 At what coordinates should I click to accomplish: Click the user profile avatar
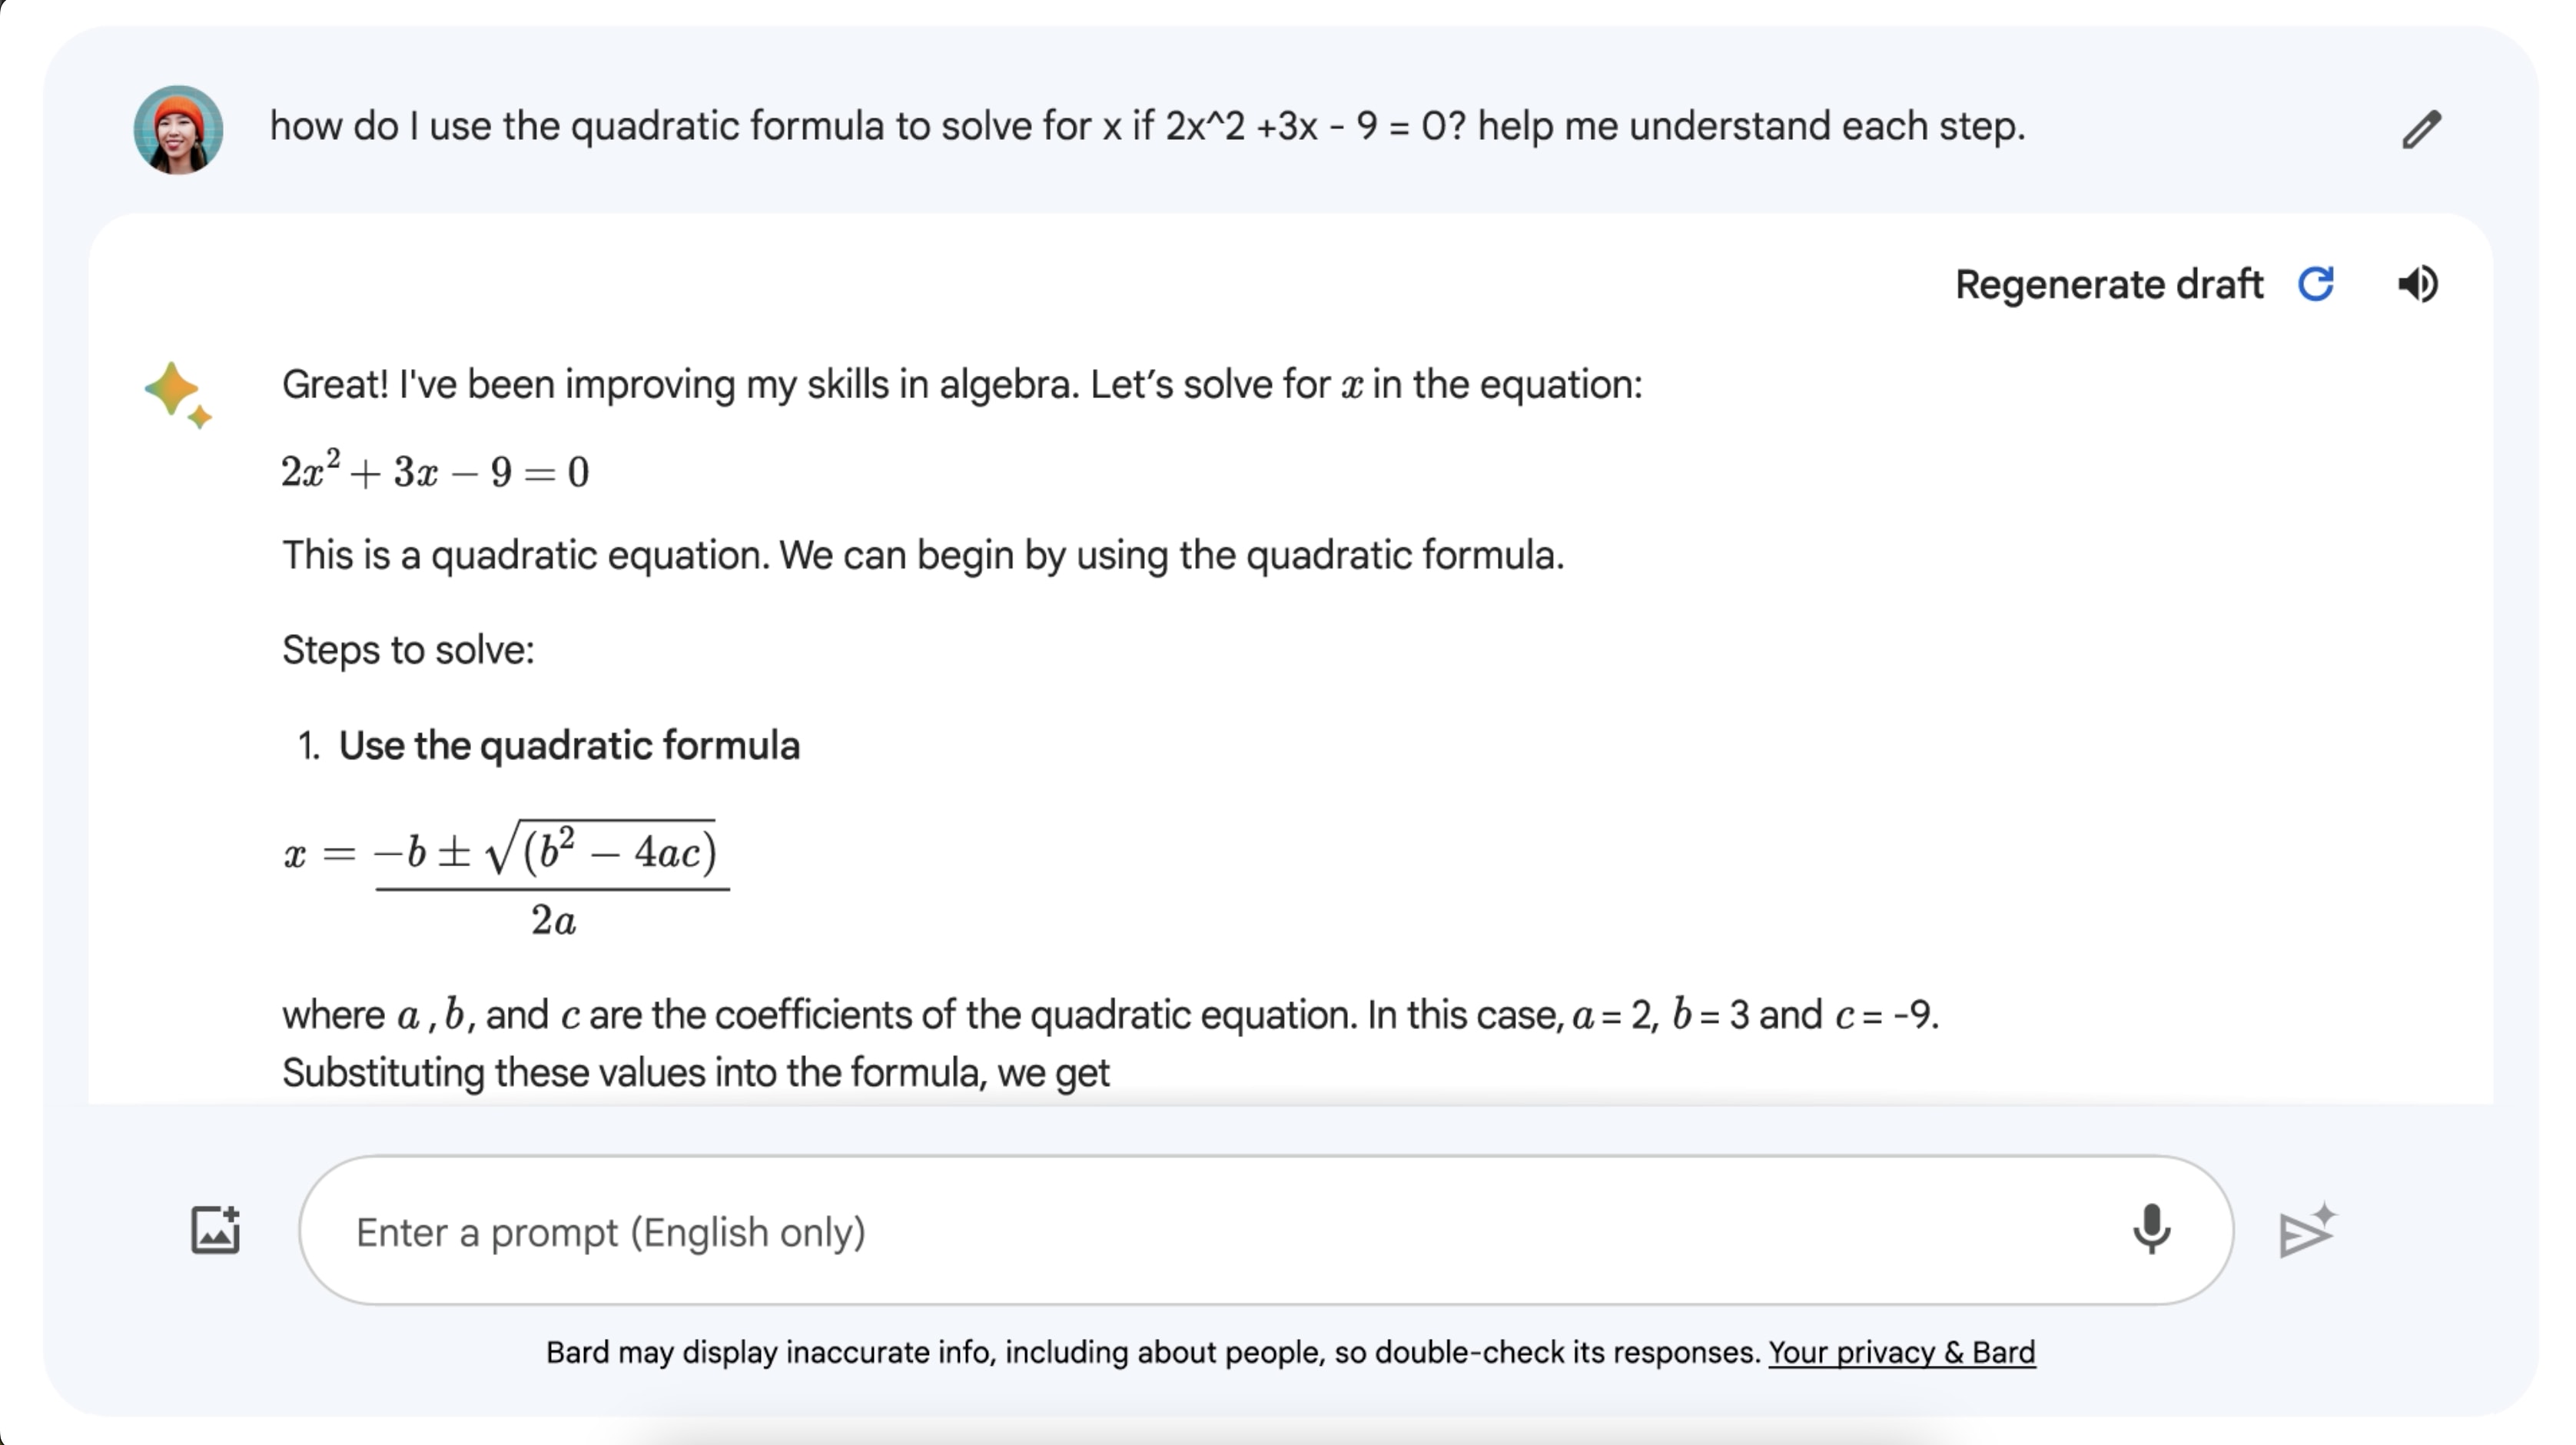pos(178,129)
